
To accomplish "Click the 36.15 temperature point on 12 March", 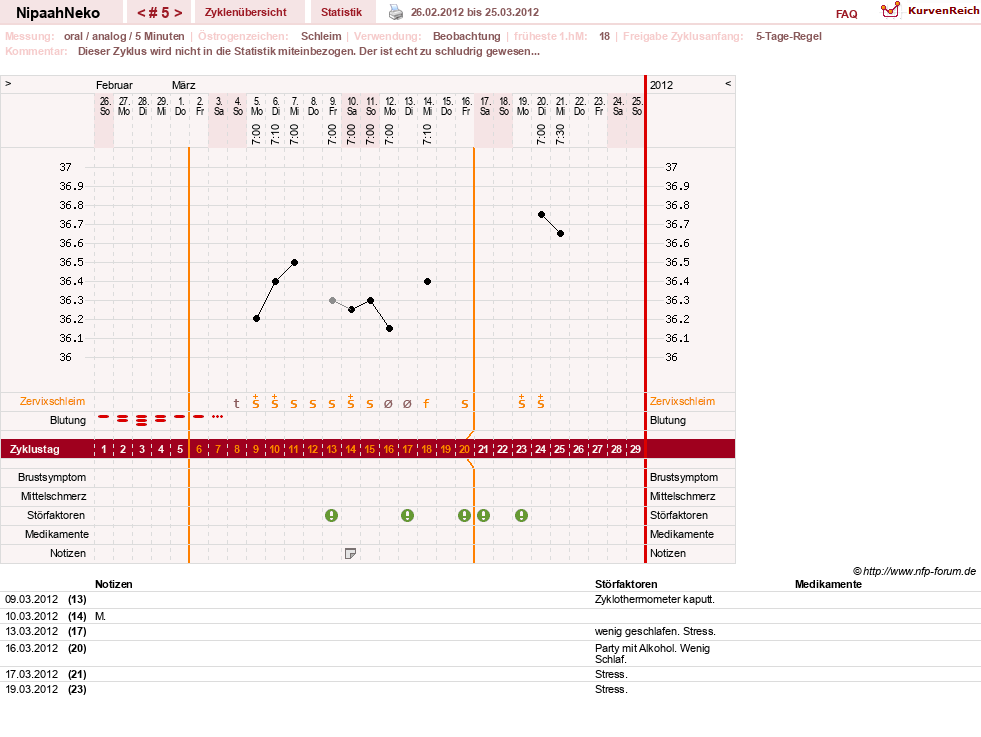I will (x=389, y=328).
